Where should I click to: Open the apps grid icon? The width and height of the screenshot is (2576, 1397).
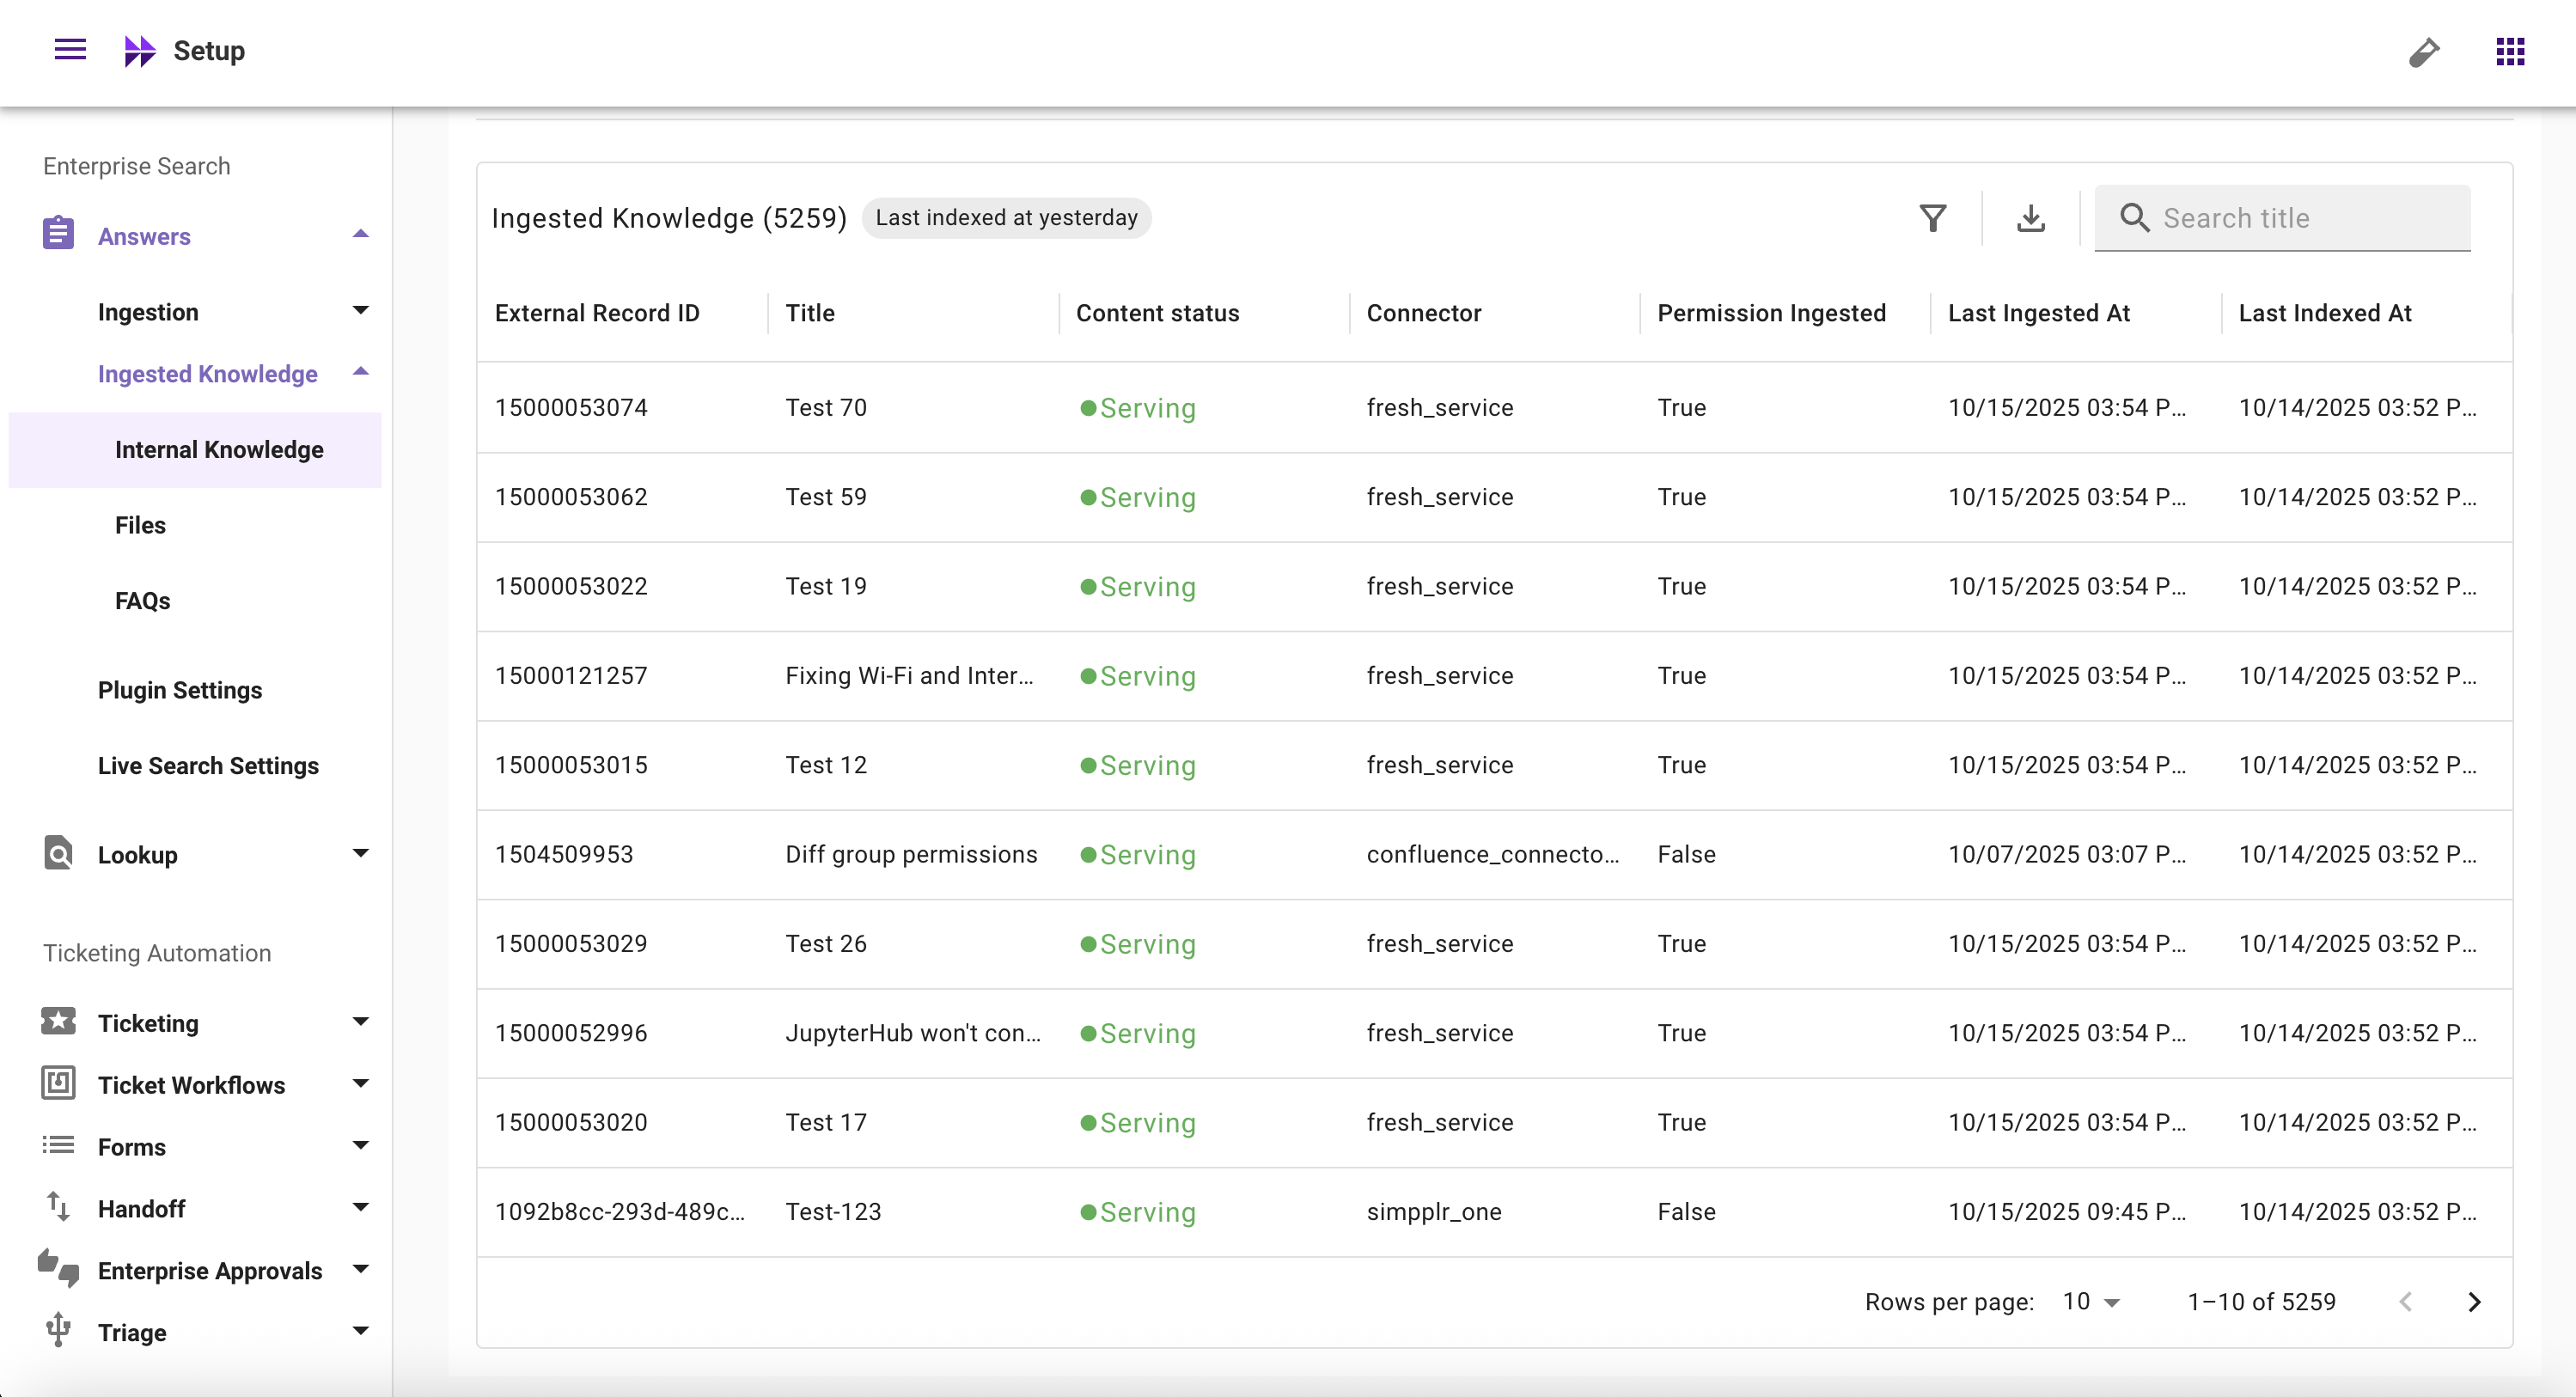[x=2510, y=51]
